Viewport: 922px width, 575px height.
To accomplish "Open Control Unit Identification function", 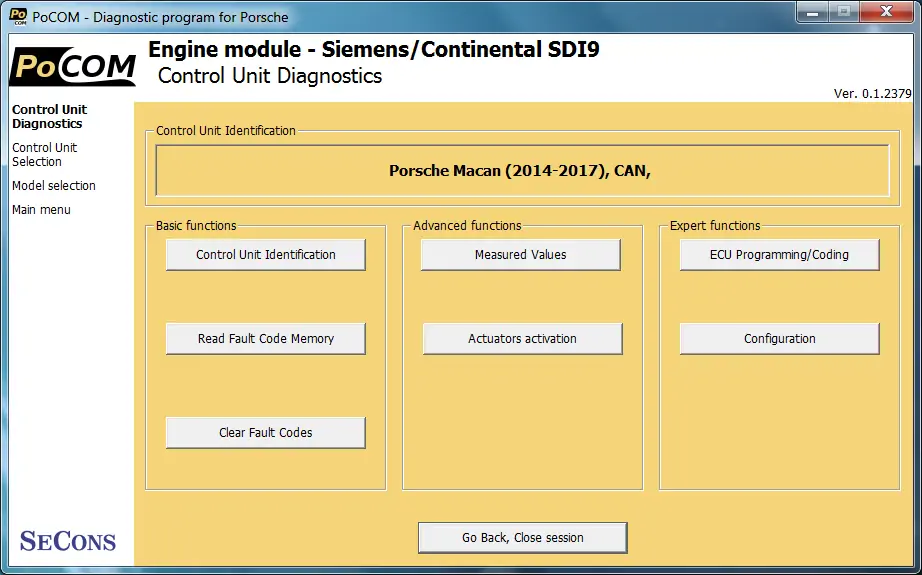I will 266,255.
